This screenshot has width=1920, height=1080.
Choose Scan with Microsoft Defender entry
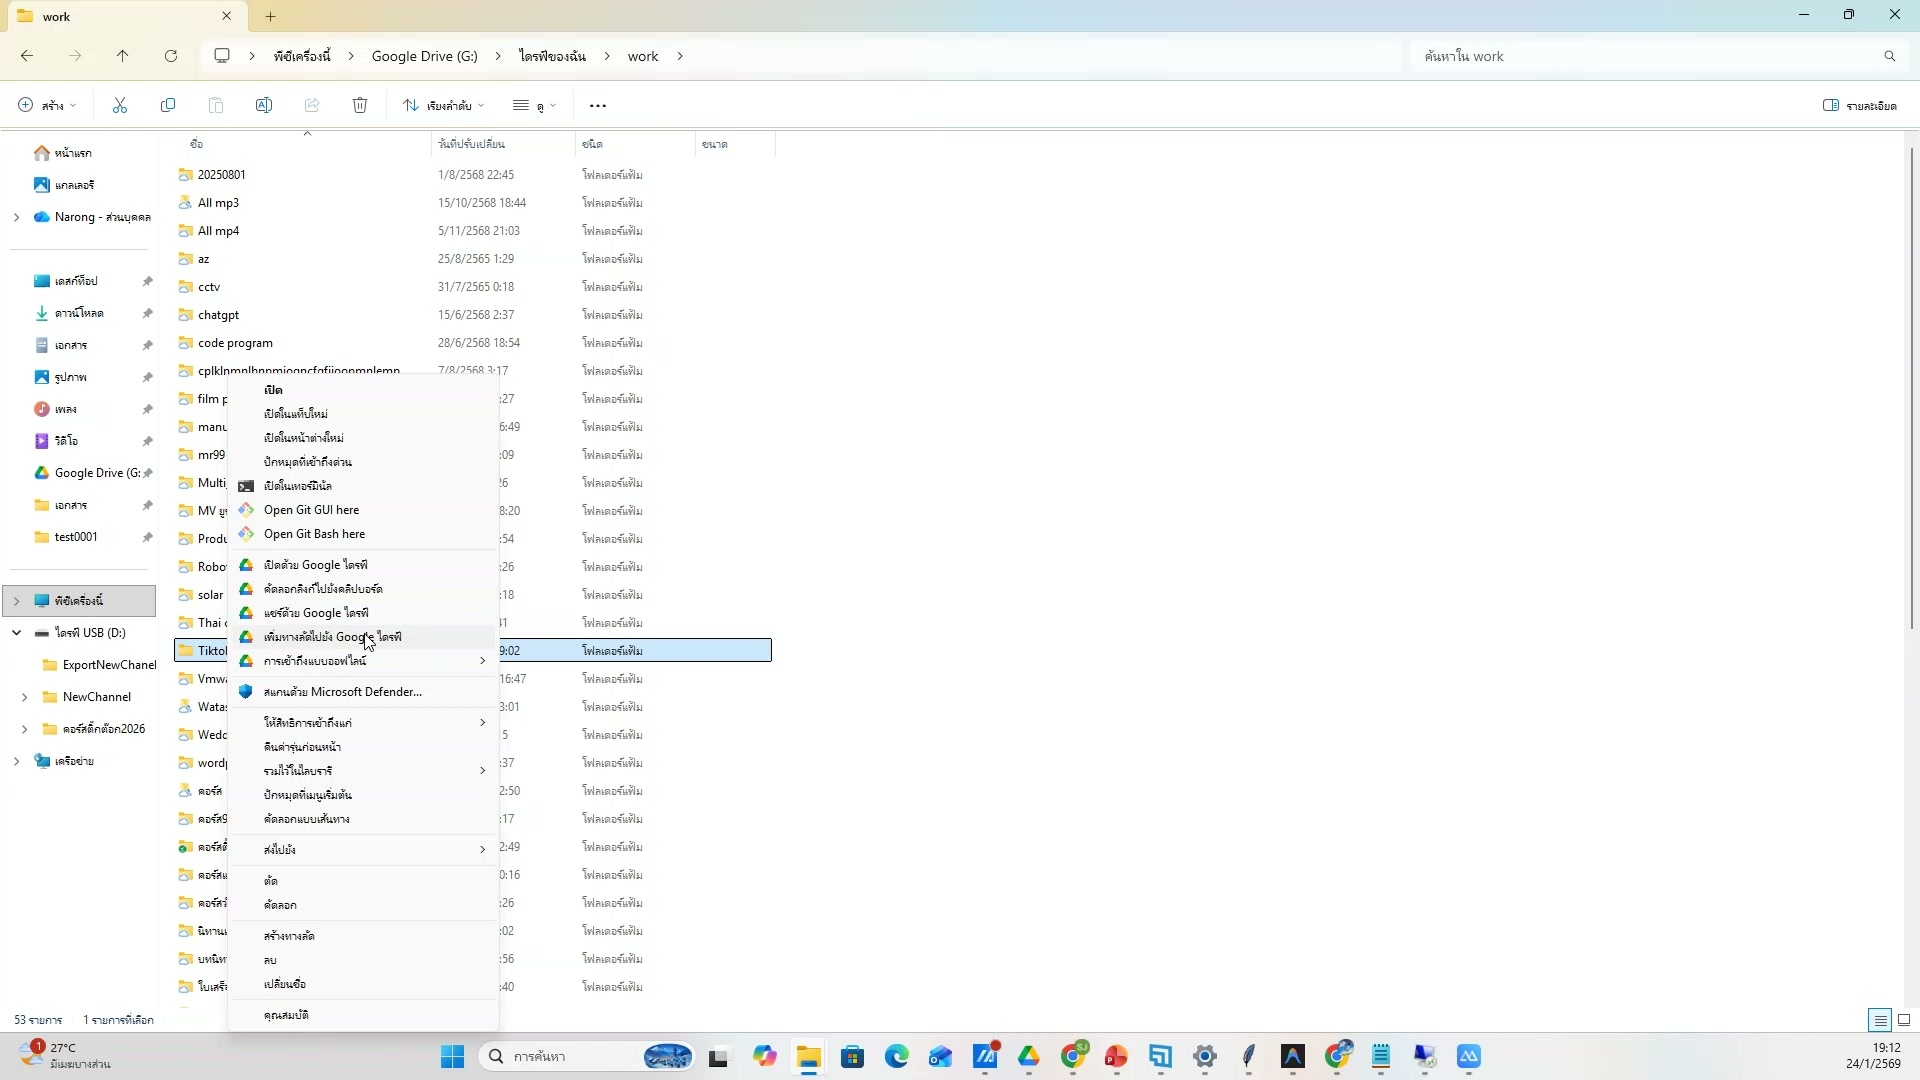pos(342,692)
